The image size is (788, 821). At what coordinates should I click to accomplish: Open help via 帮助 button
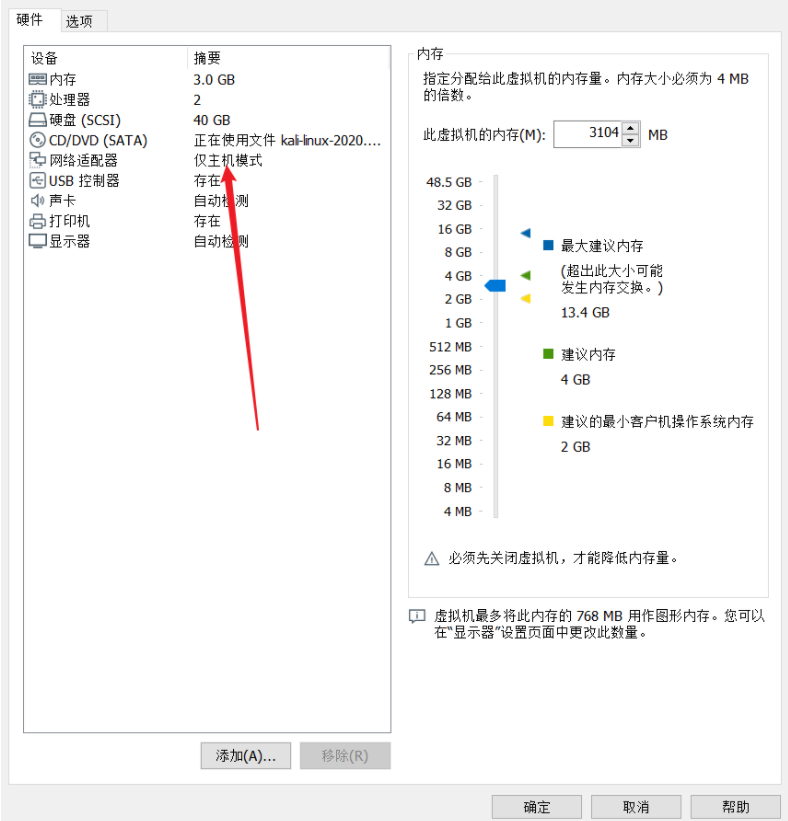tap(736, 807)
